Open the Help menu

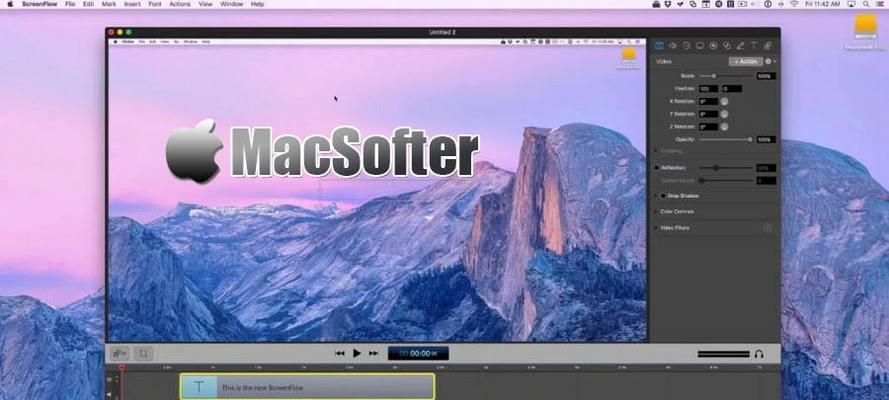[257, 4]
